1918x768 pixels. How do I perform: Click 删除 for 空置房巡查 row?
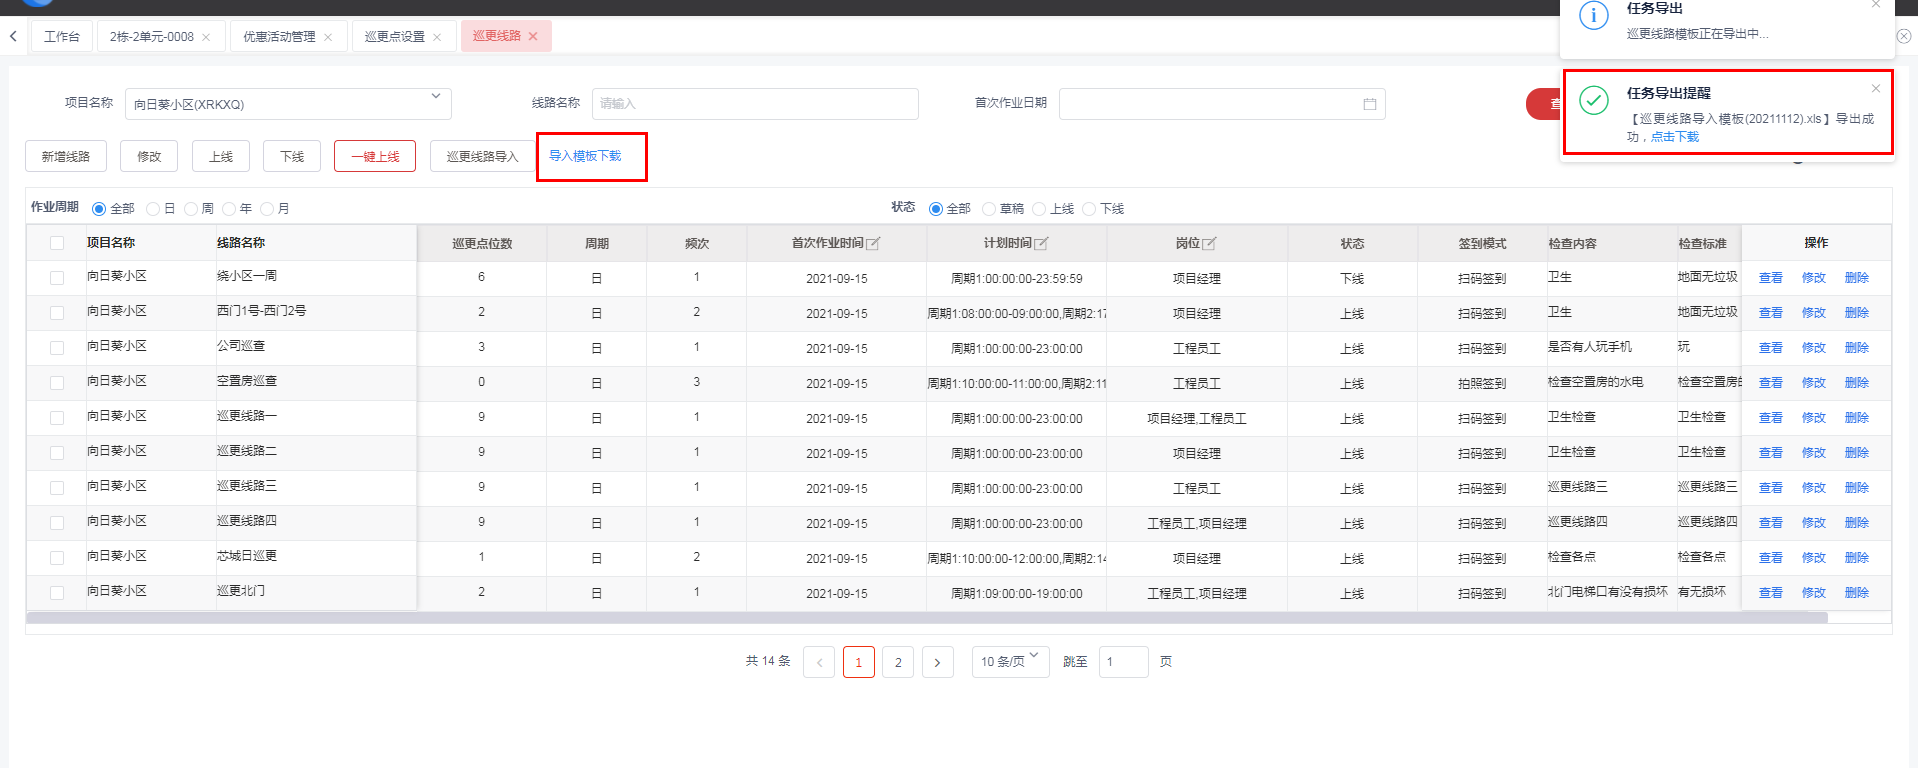point(1857,383)
